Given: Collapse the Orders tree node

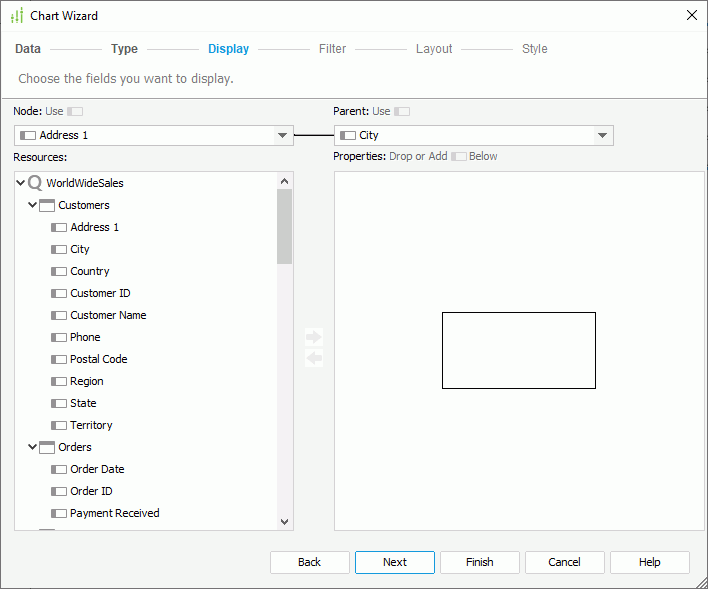Looking at the screenshot, I should [x=33, y=447].
